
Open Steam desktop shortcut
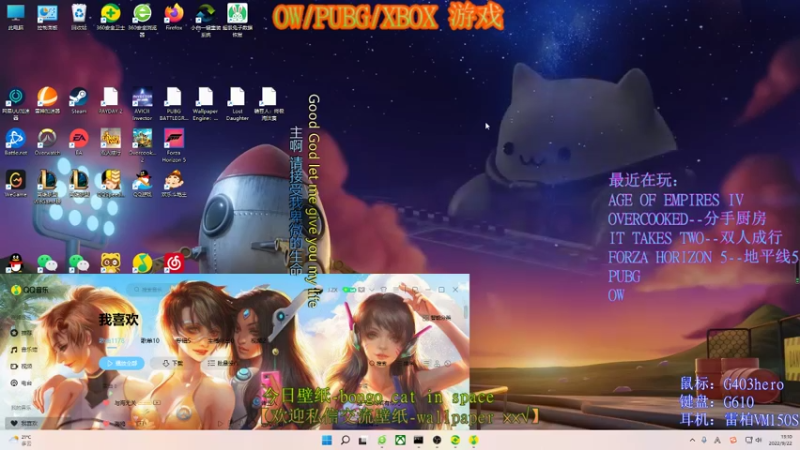point(79,100)
